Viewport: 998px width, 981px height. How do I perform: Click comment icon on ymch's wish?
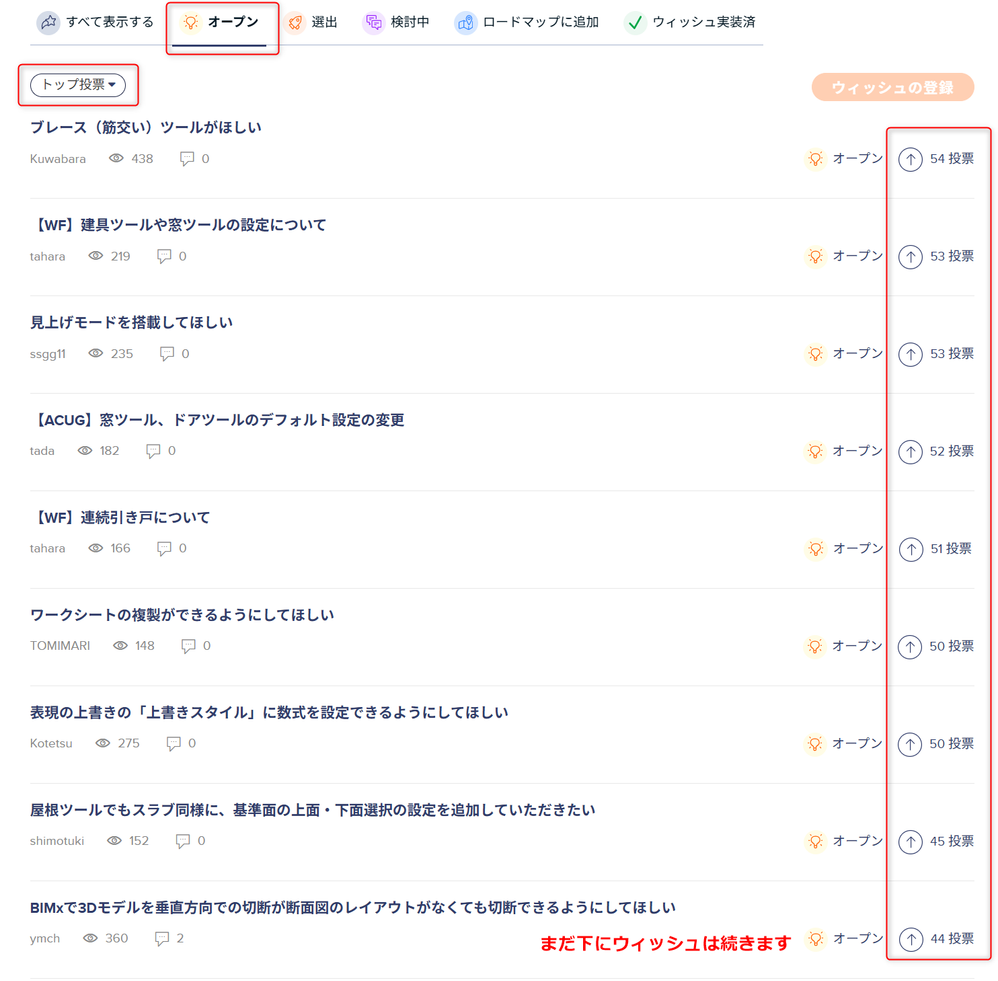click(x=162, y=938)
